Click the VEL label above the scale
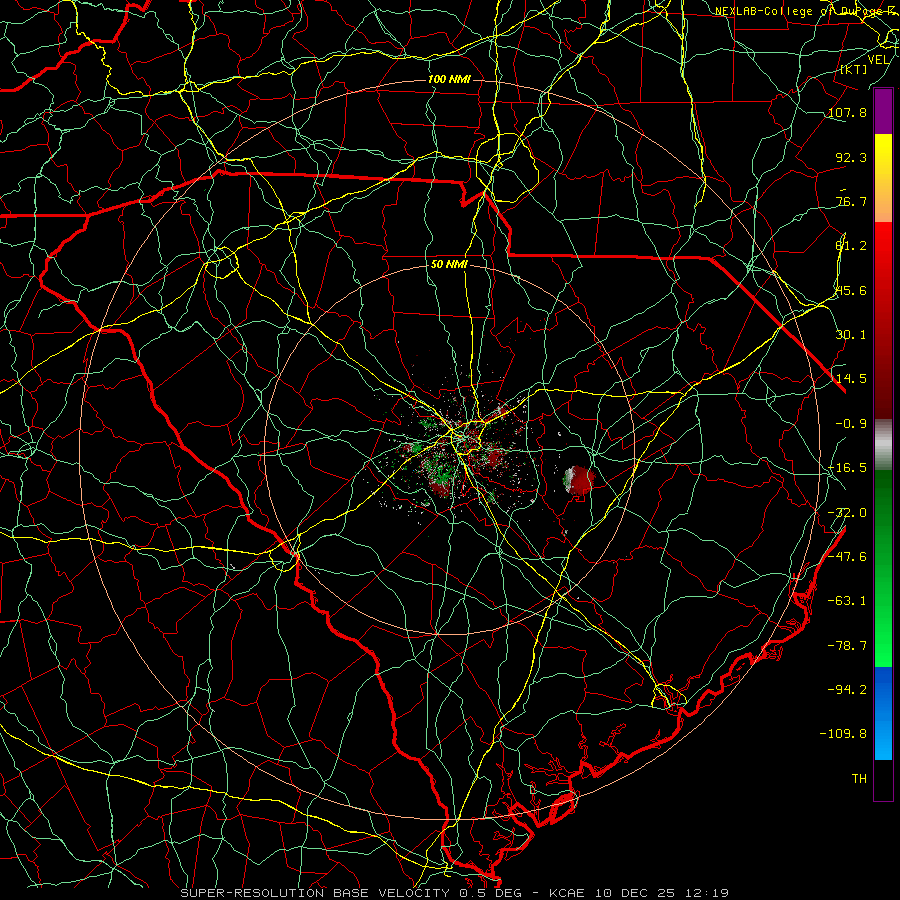The width and height of the screenshot is (900, 900). (878, 60)
